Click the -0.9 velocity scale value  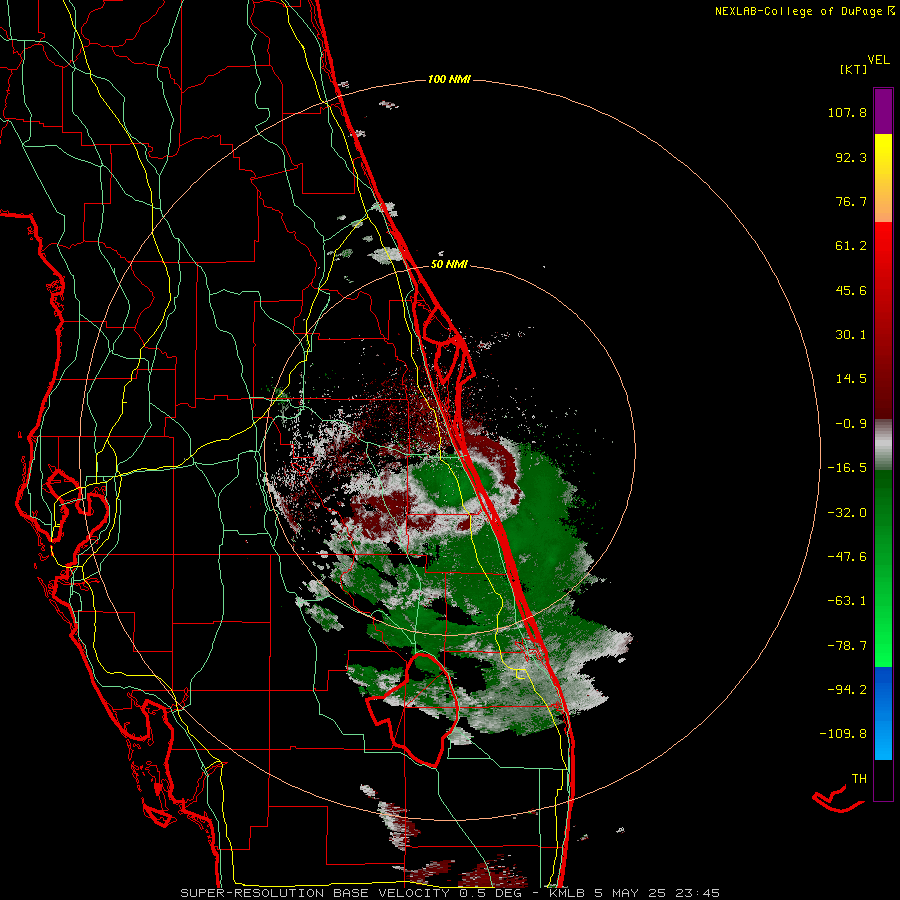pos(851,424)
